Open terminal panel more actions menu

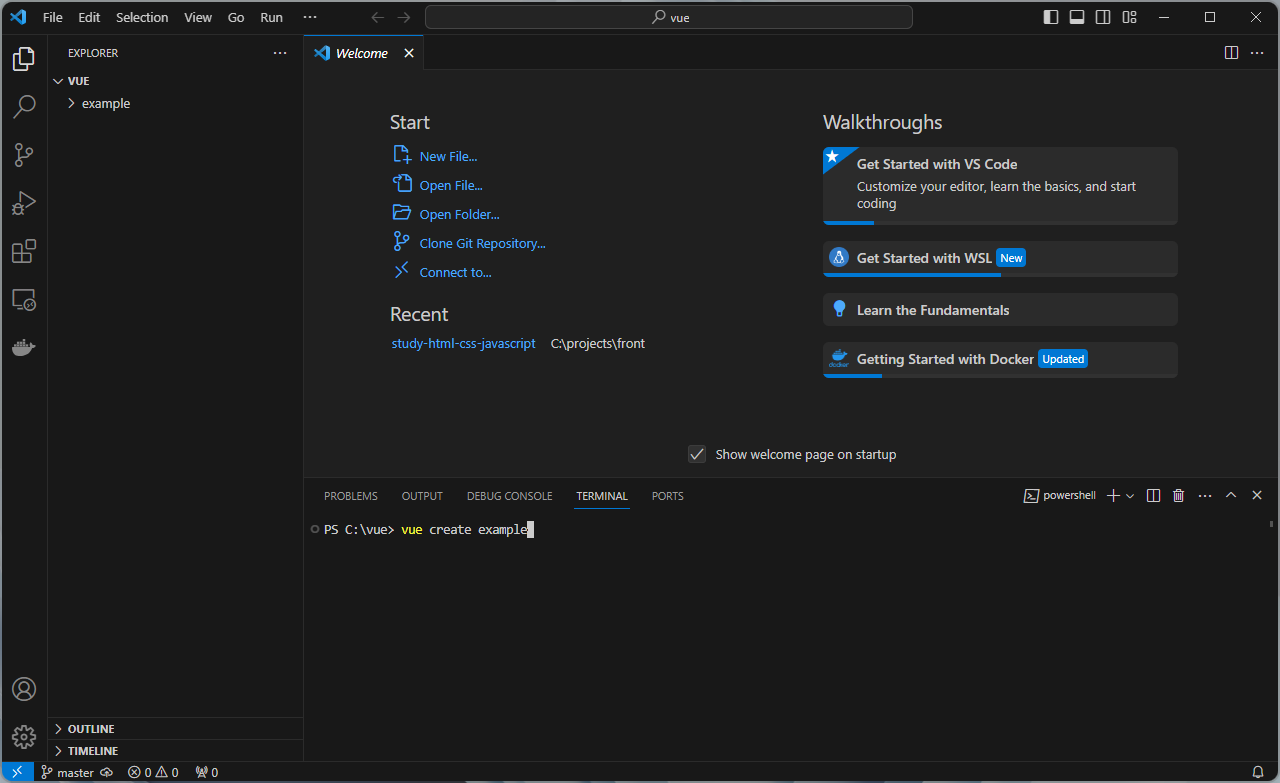1205,496
